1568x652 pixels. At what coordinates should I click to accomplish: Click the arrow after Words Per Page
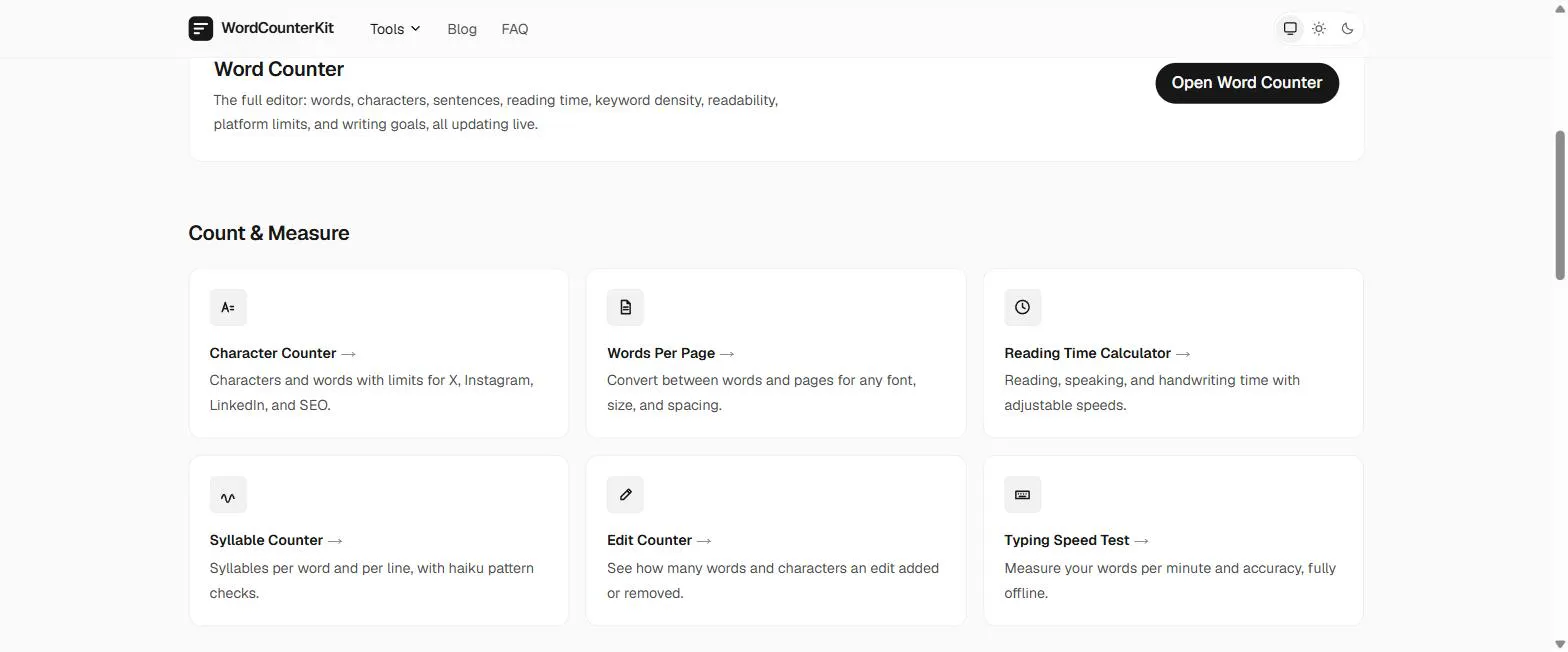pyautogui.click(x=727, y=354)
